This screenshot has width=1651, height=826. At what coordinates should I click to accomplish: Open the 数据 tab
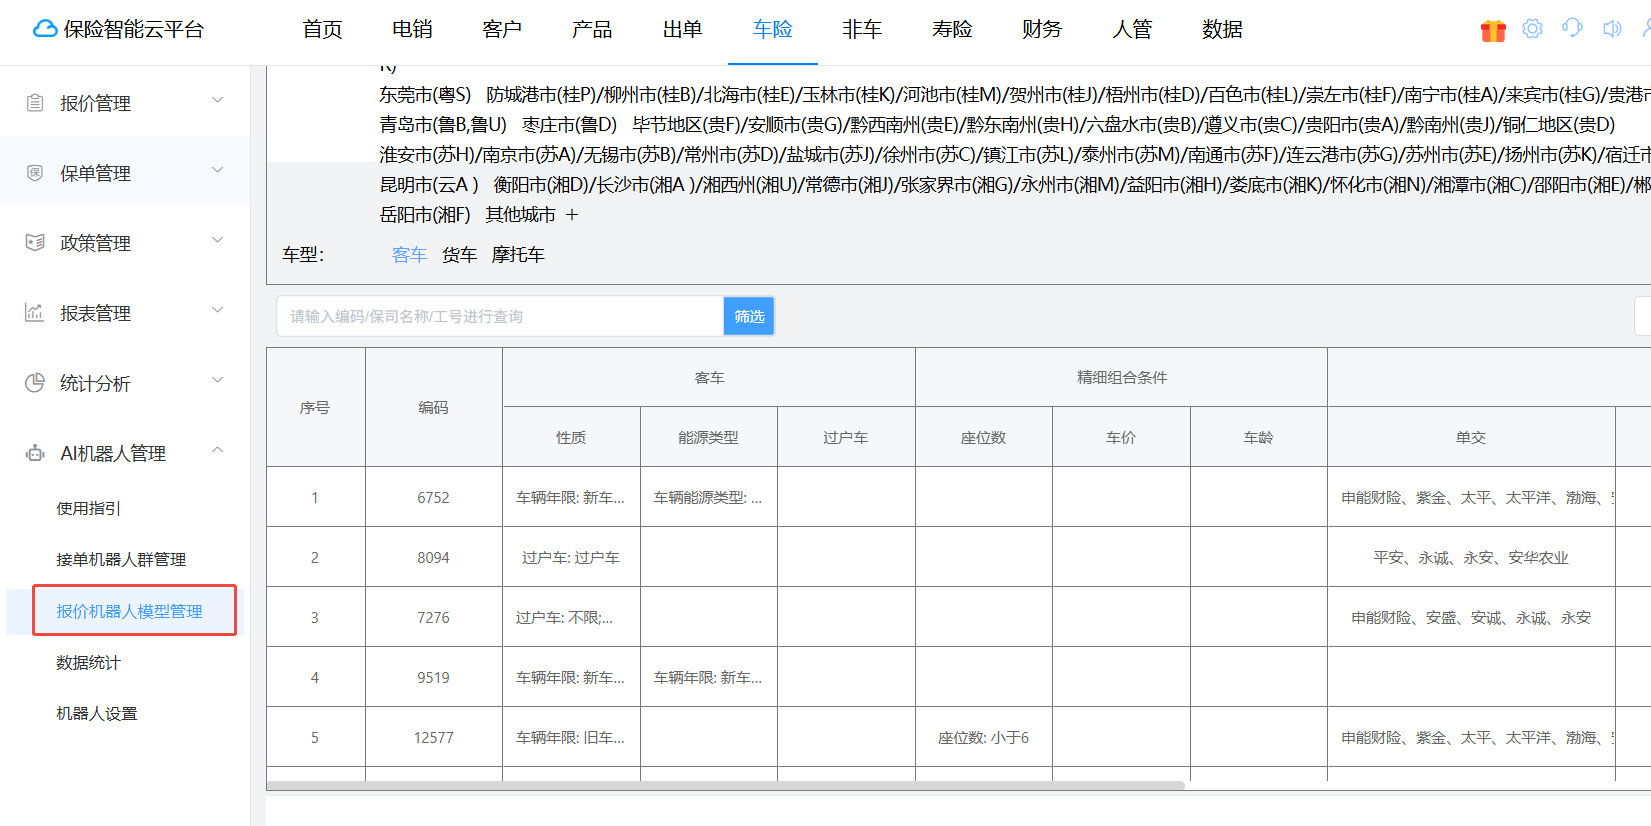pyautogui.click(x=1222, y=30)
